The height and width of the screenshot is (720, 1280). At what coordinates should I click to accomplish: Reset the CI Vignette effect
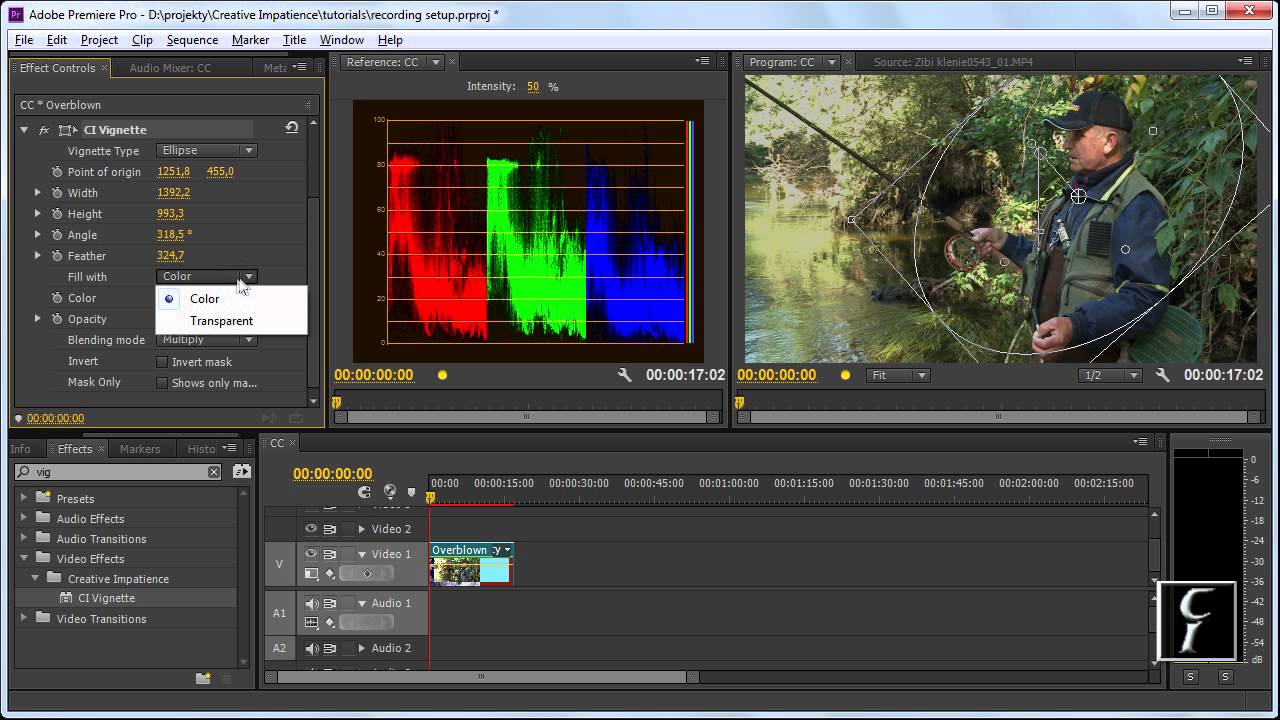pyautogui.click(x=291, y=129)
